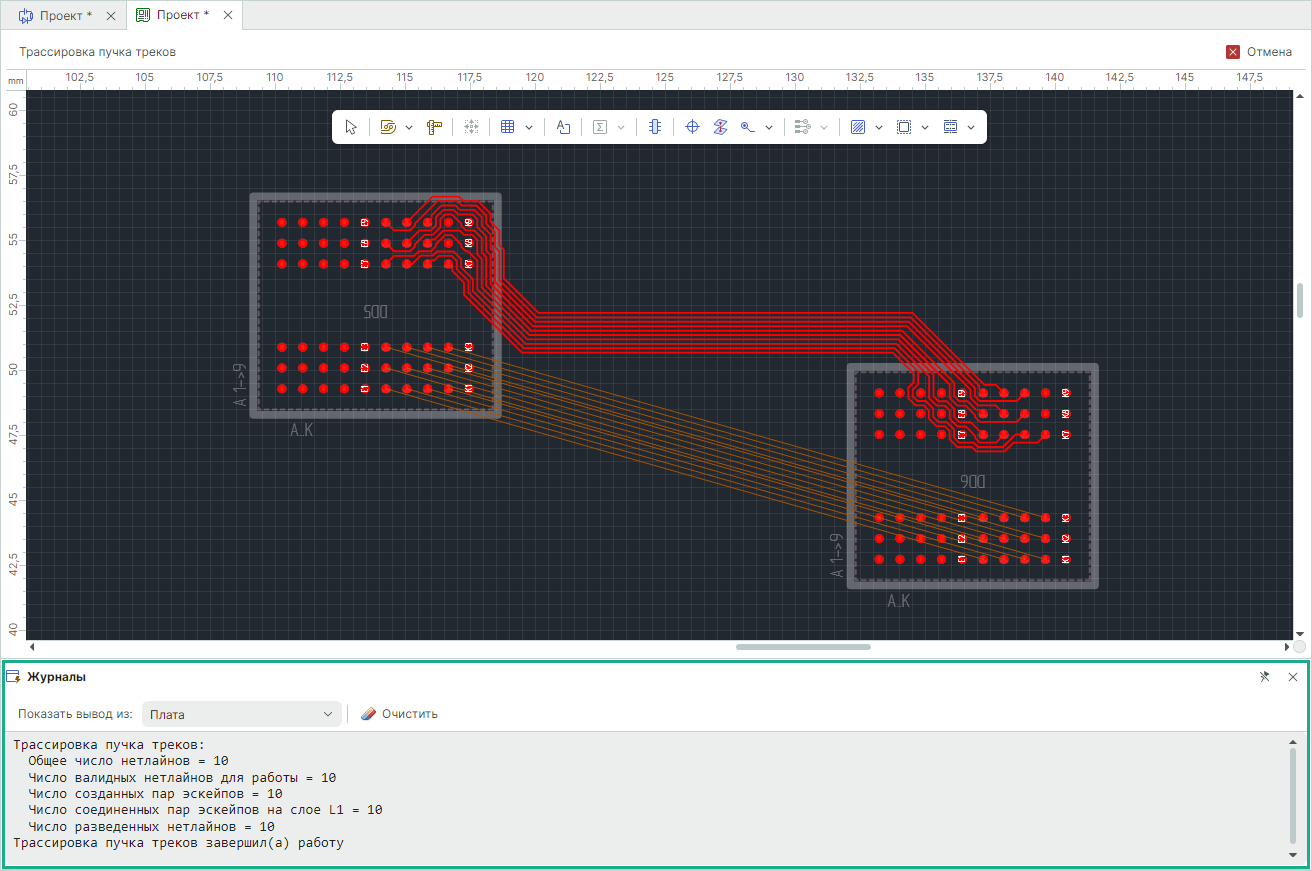Click the layer crossing via tool icon
This screenshot has height=871, width=1312.
point(720,127)
